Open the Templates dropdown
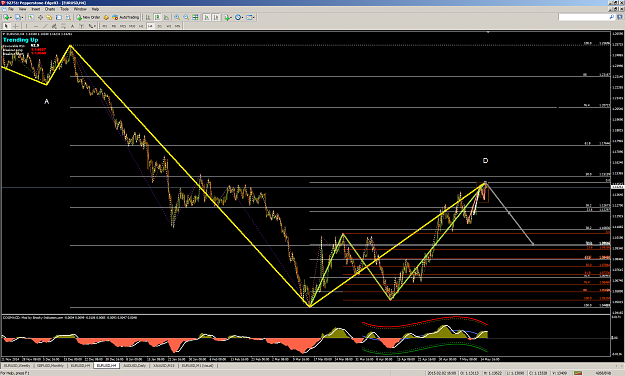This screenshot has width=625, height=376. pos(250,17)
